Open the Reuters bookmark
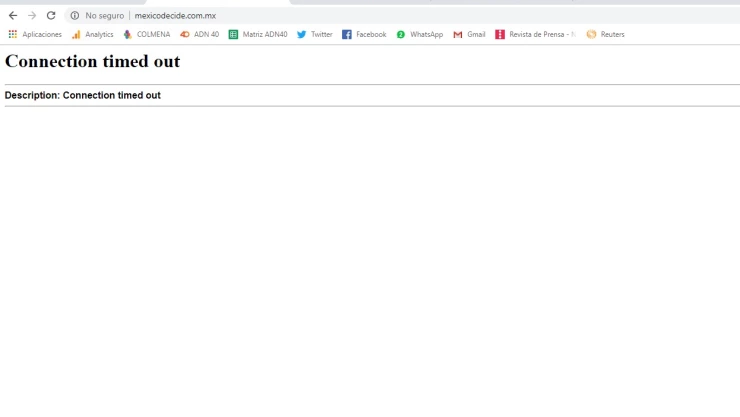740x417 pixels. [605, 34]
